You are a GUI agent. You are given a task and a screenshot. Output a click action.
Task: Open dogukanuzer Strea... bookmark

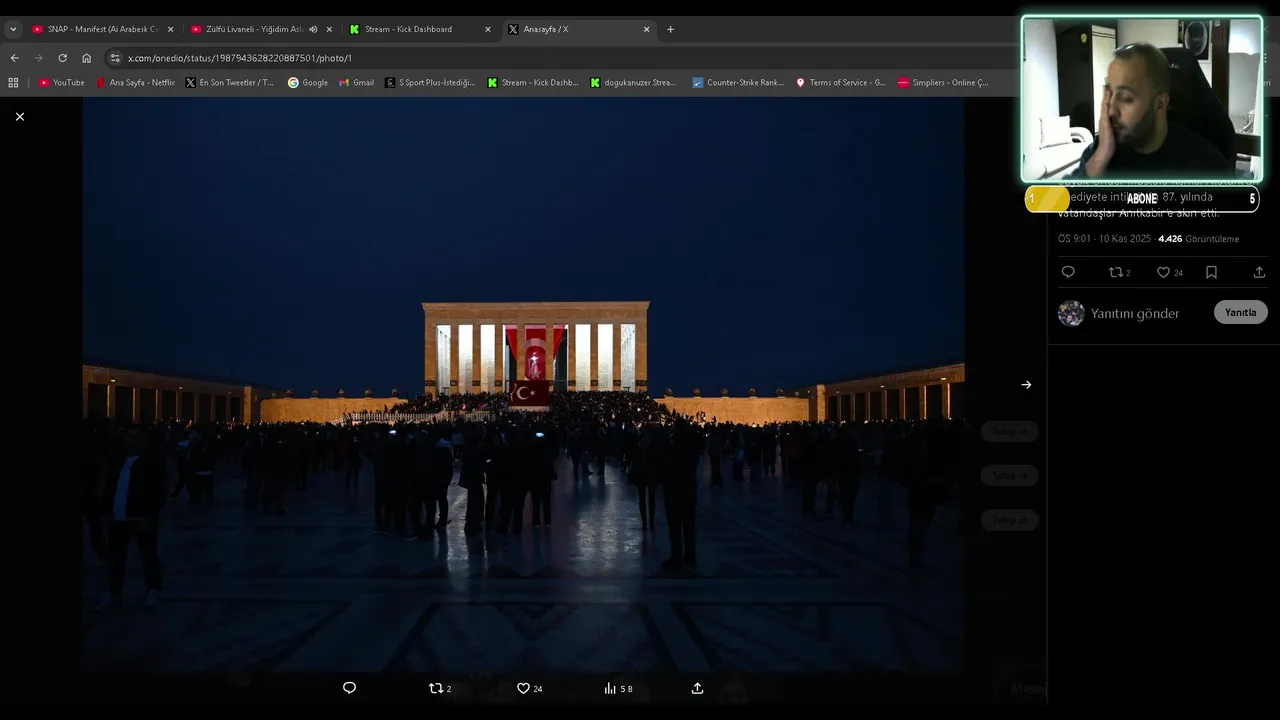click(x=634, y=83)
